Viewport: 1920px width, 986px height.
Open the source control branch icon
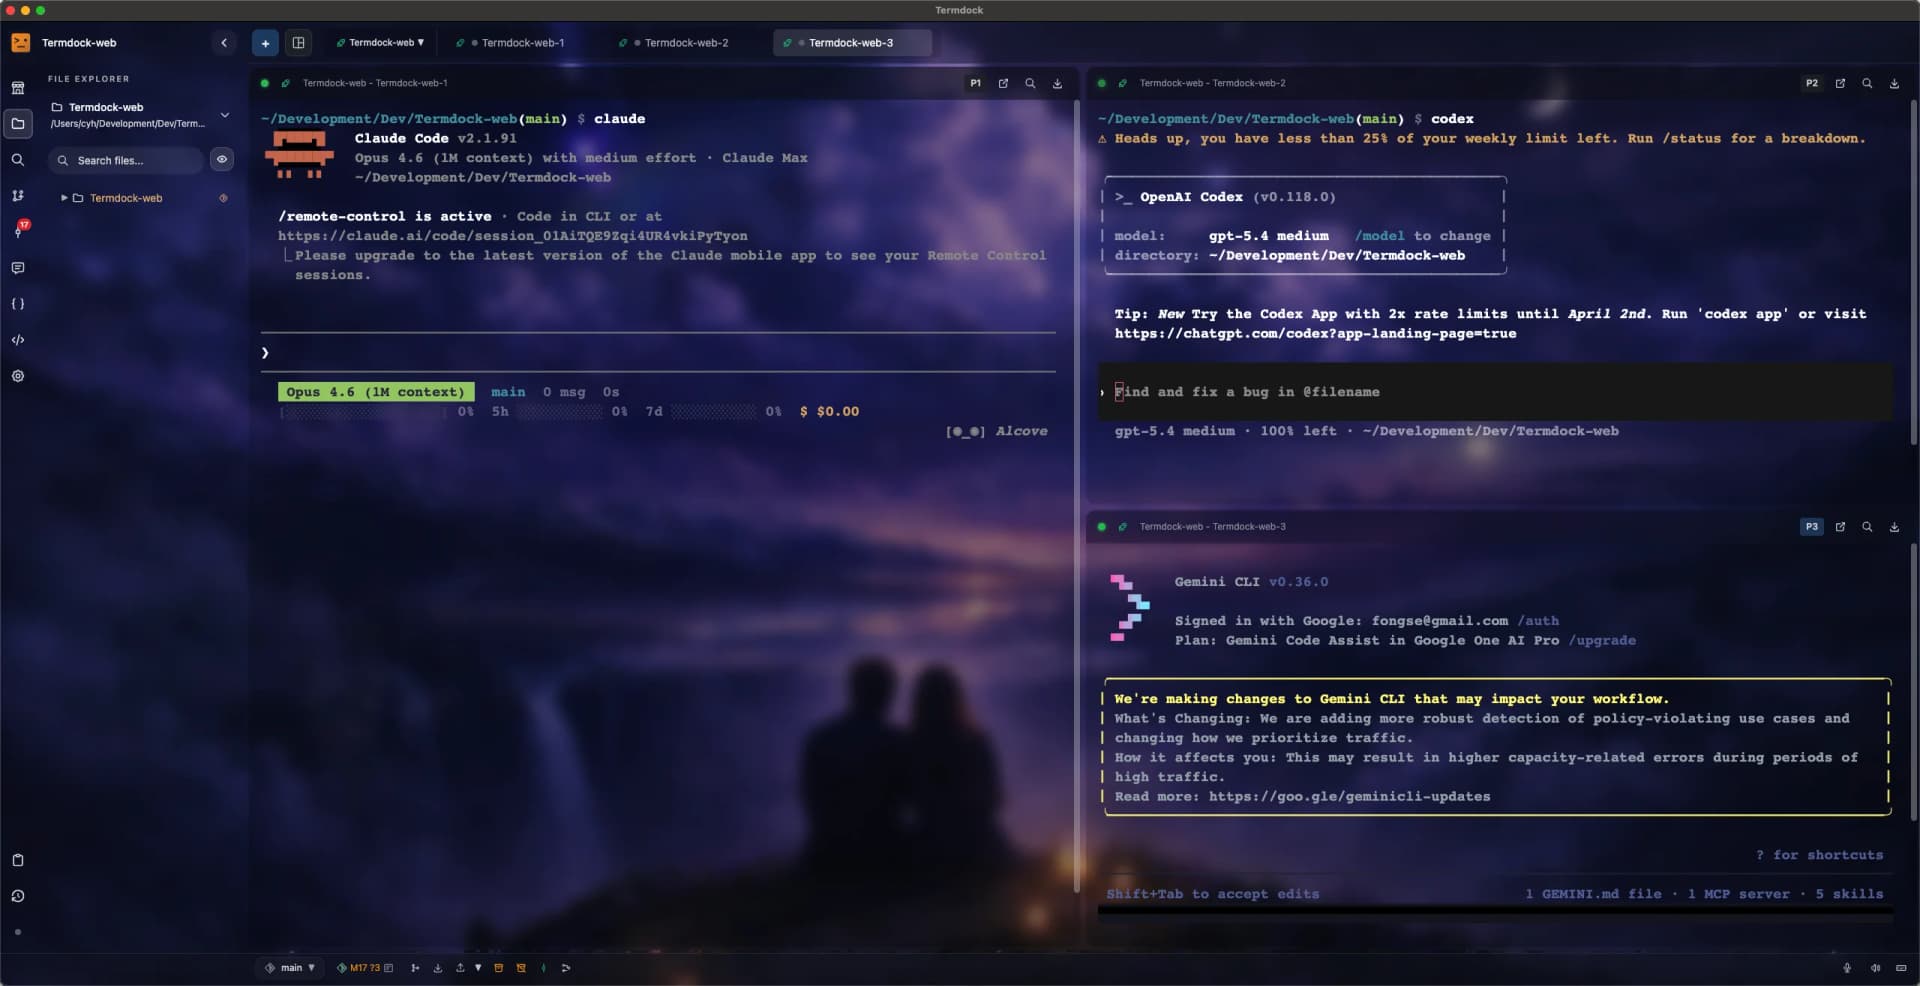[18, 196]
